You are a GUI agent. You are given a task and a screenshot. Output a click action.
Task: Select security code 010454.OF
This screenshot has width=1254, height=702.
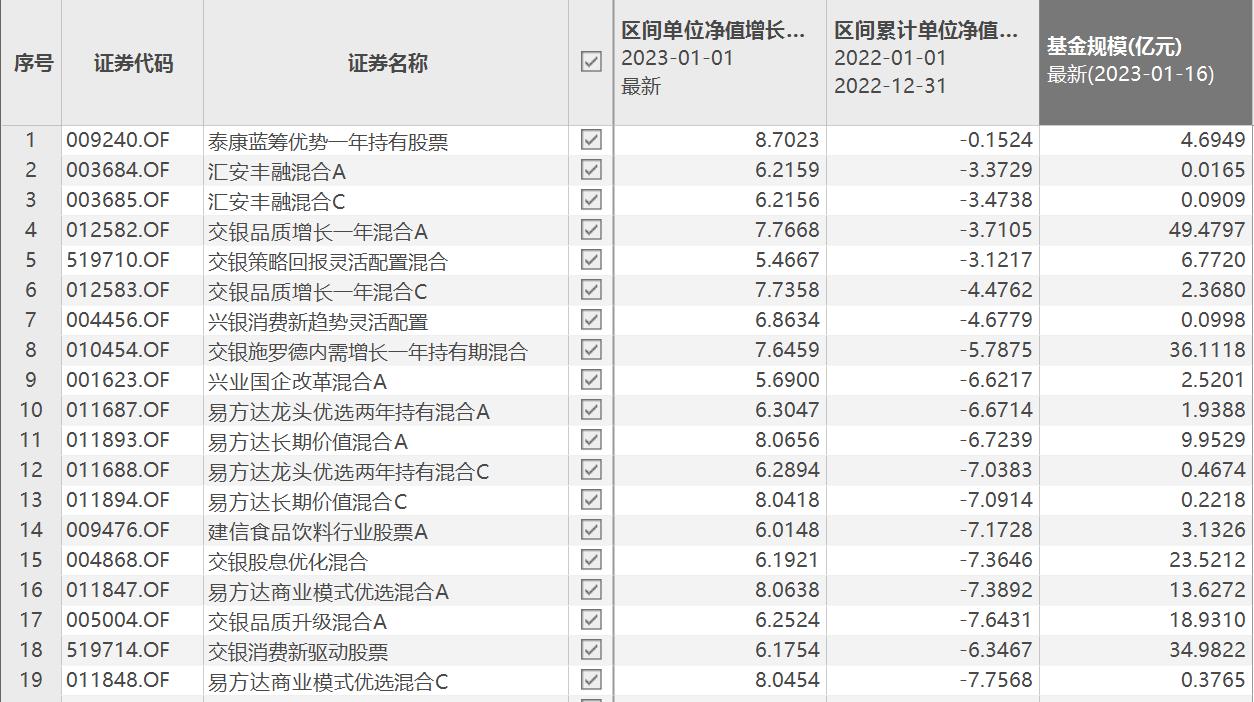click(118, 350)
